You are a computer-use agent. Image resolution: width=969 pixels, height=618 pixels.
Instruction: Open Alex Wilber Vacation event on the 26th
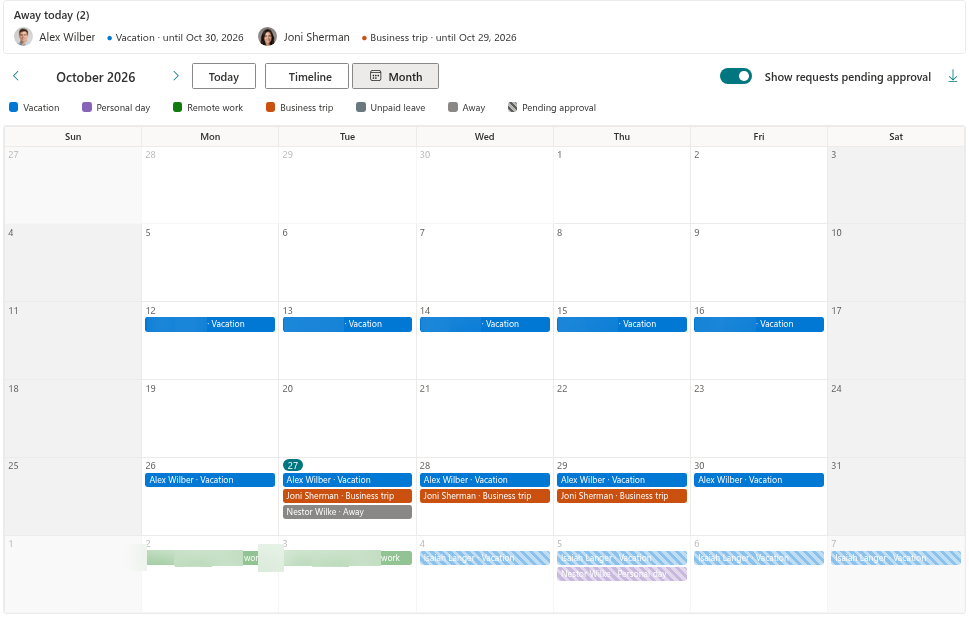pos(210,480)
